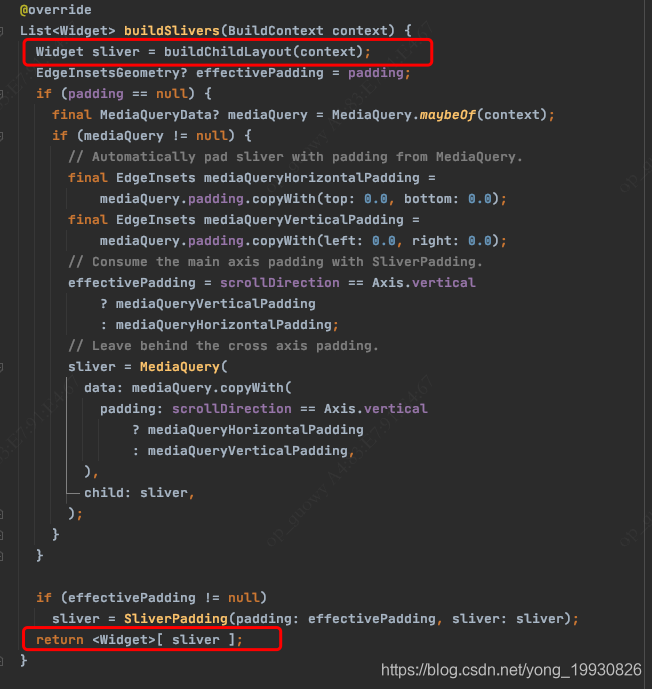Click the 'Leave behind the cross axis' comment
Screen dimensions: 652x689
(224, 346)
